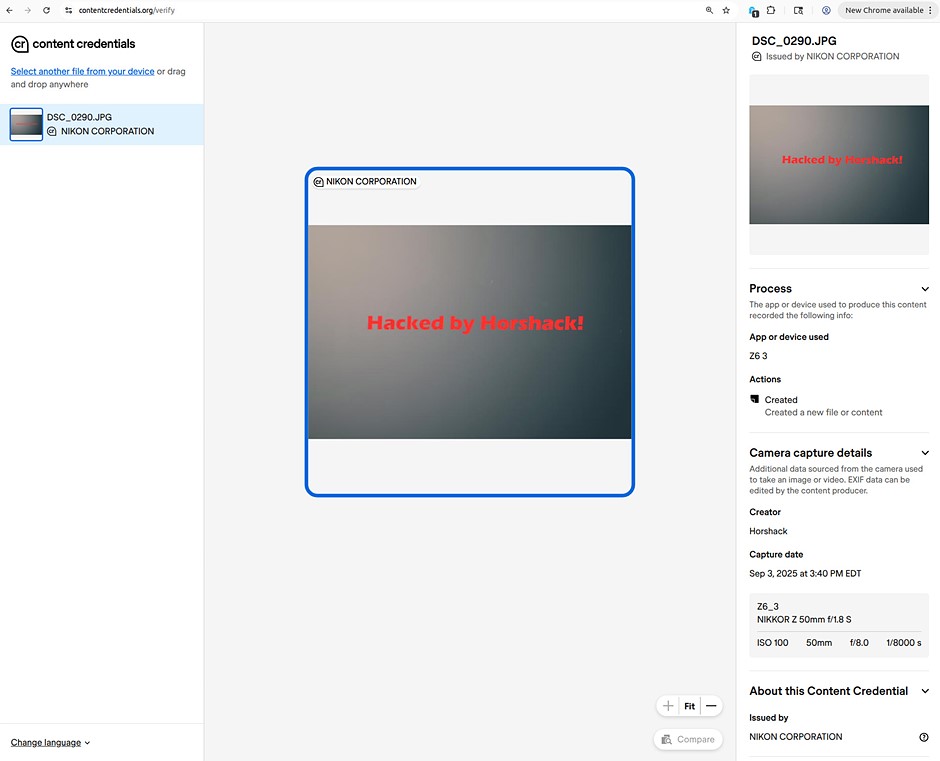The height and width of the screenshot is (761, 940).
Task: Select another file from your device link
Action: [82, 71]
